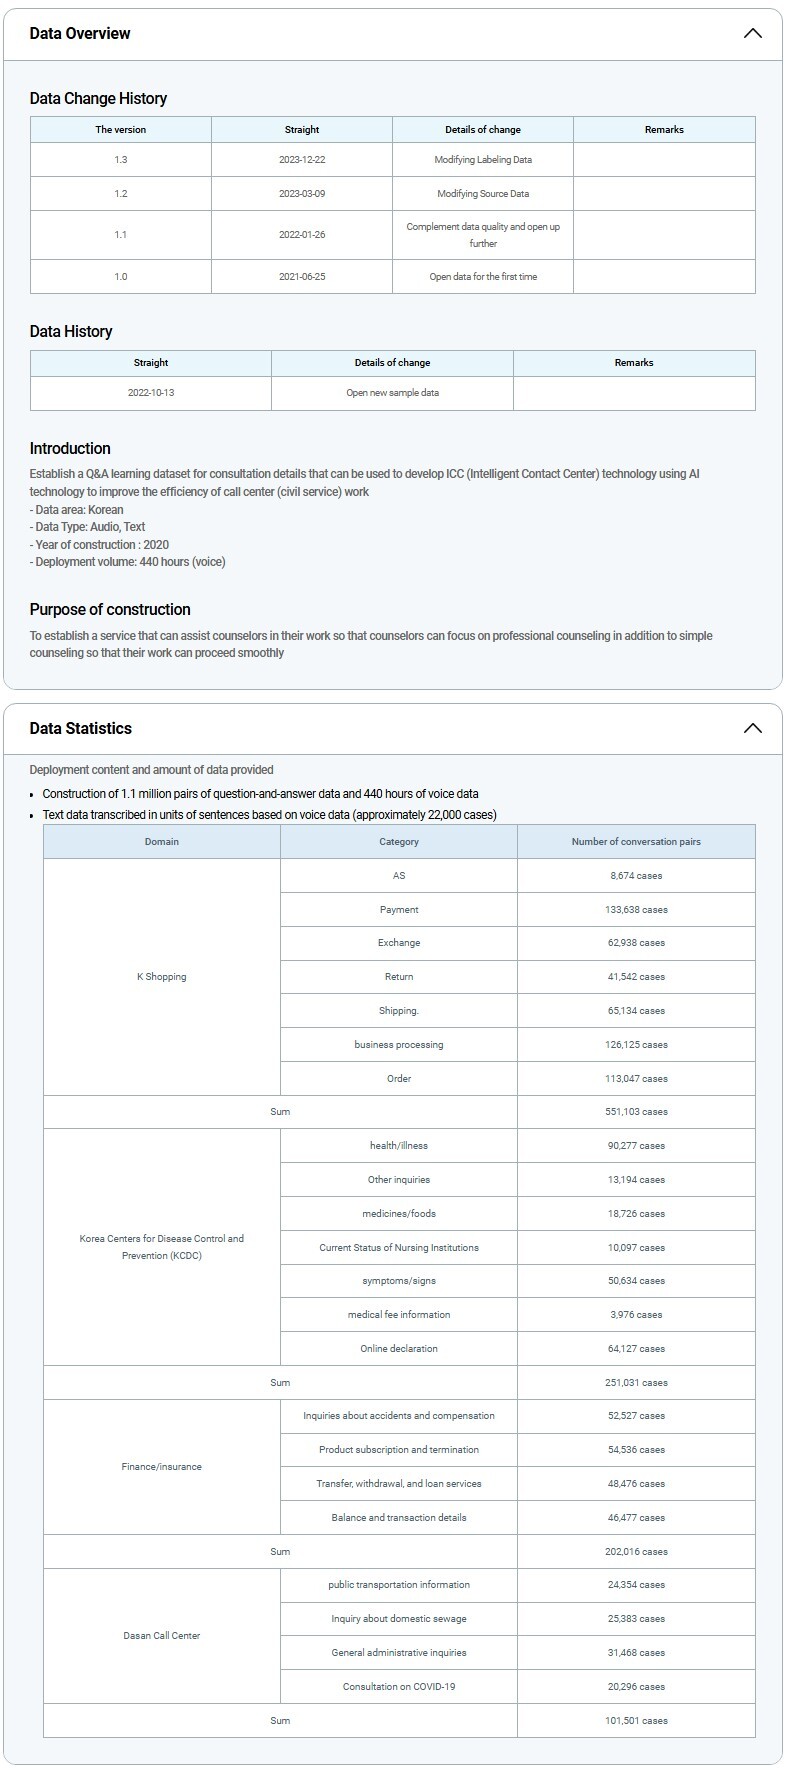Image resolution: width=788 pixels, height=1772 pixels.
Task: Select the 2023-03-09 date cell
Action: (x=301, y=194)
